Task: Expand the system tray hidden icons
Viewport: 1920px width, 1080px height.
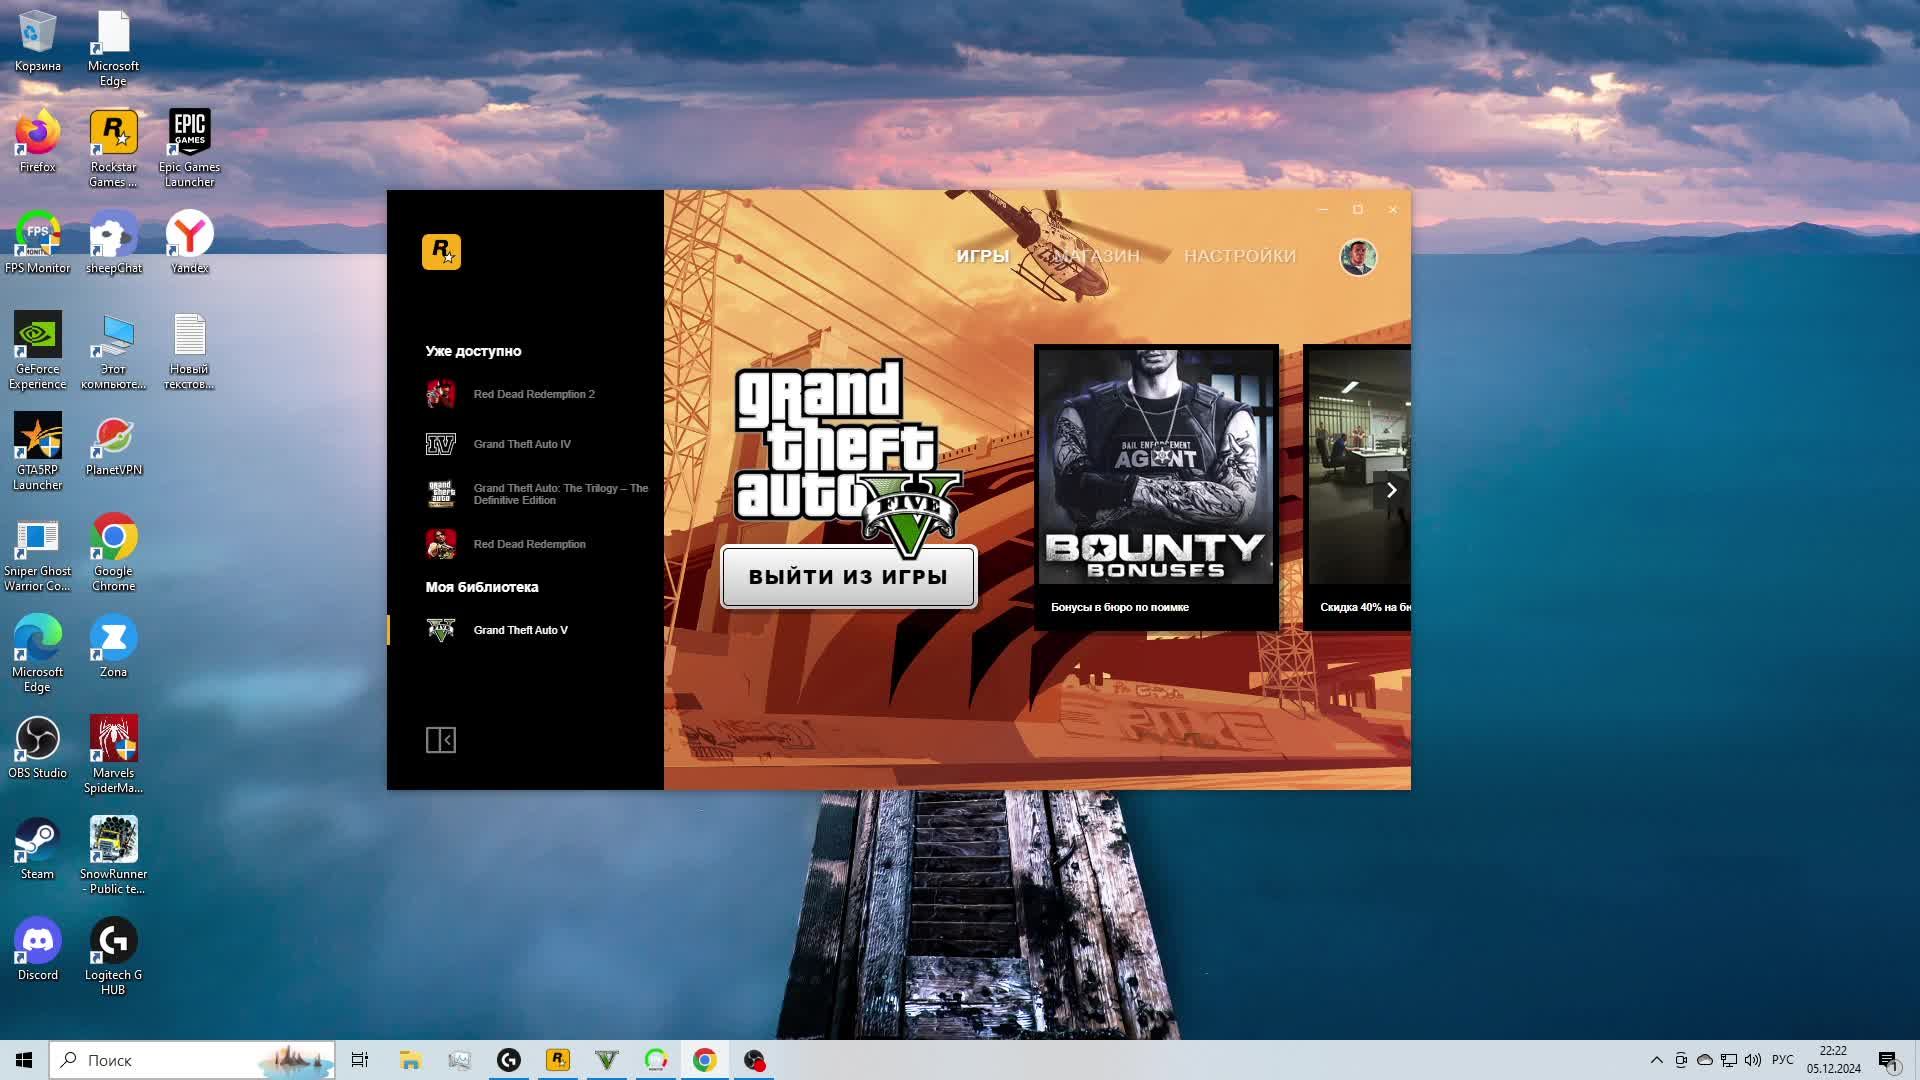Action: (x=1656, y=1060)
